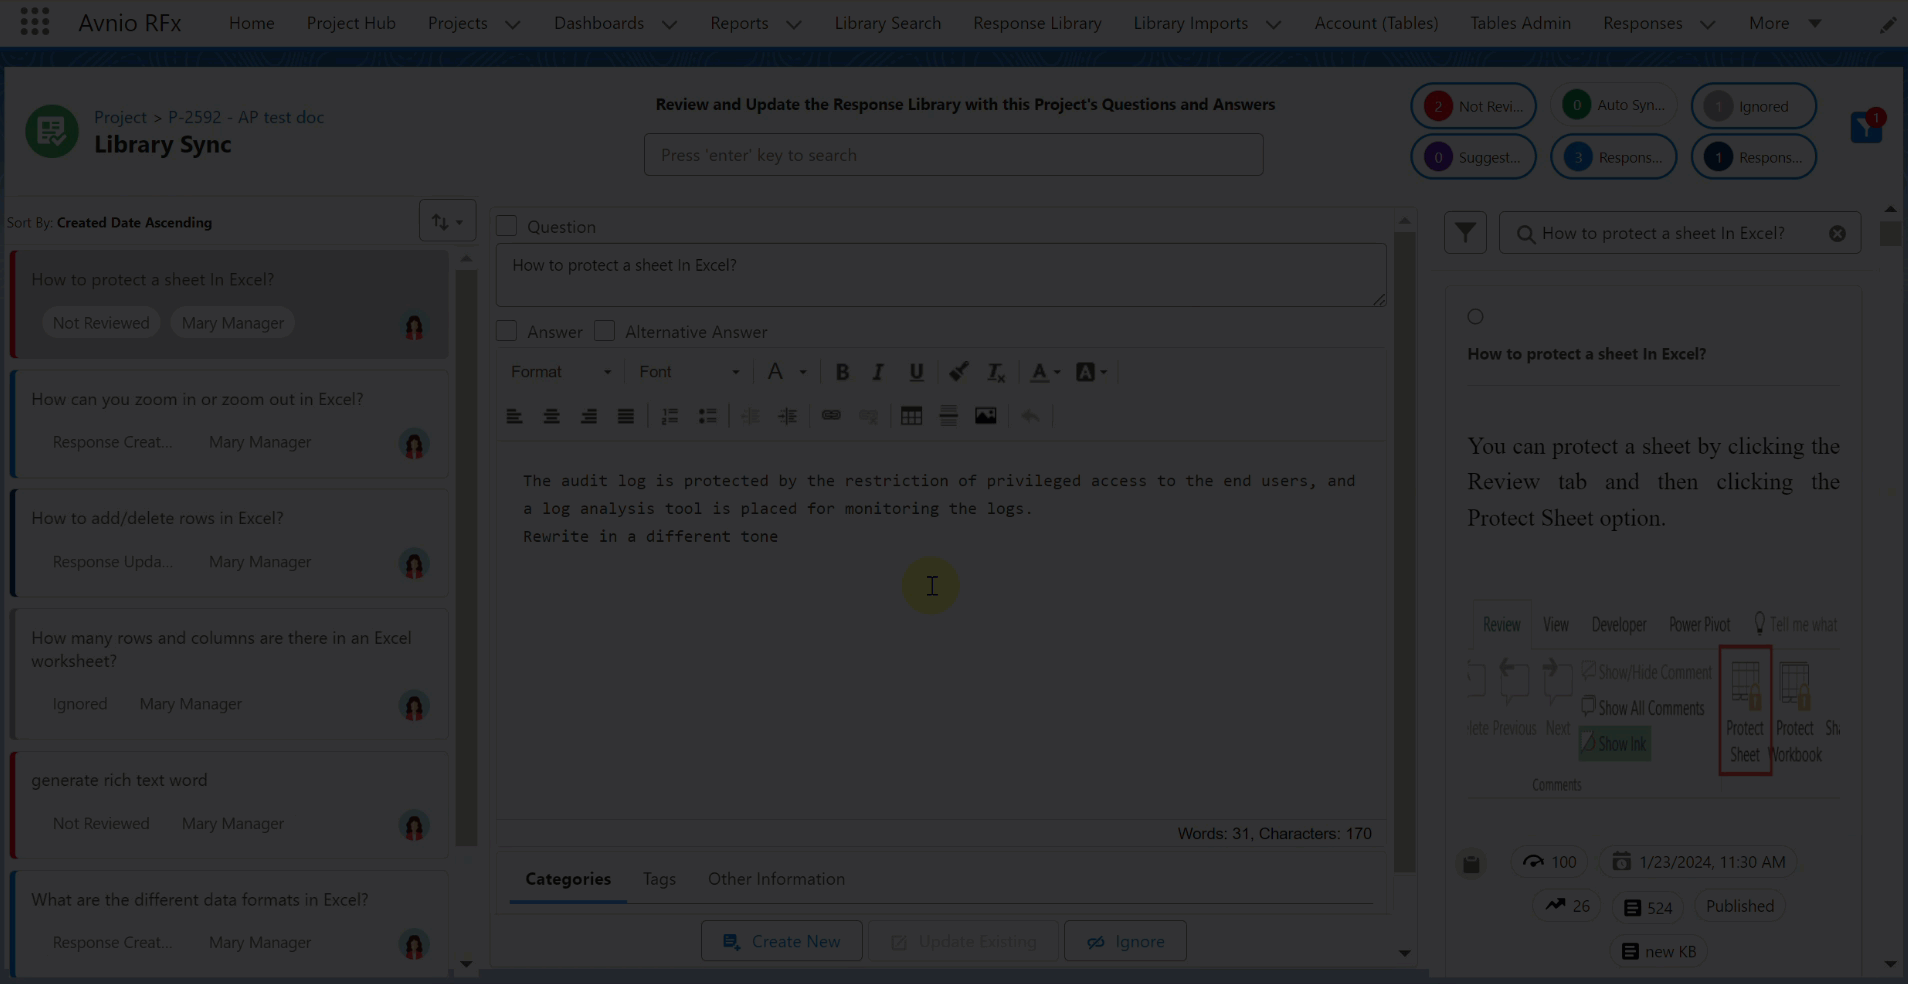This screenshot has width=1908, height=984.
Task: Toggle underline formatting
Action: [916, 372]
